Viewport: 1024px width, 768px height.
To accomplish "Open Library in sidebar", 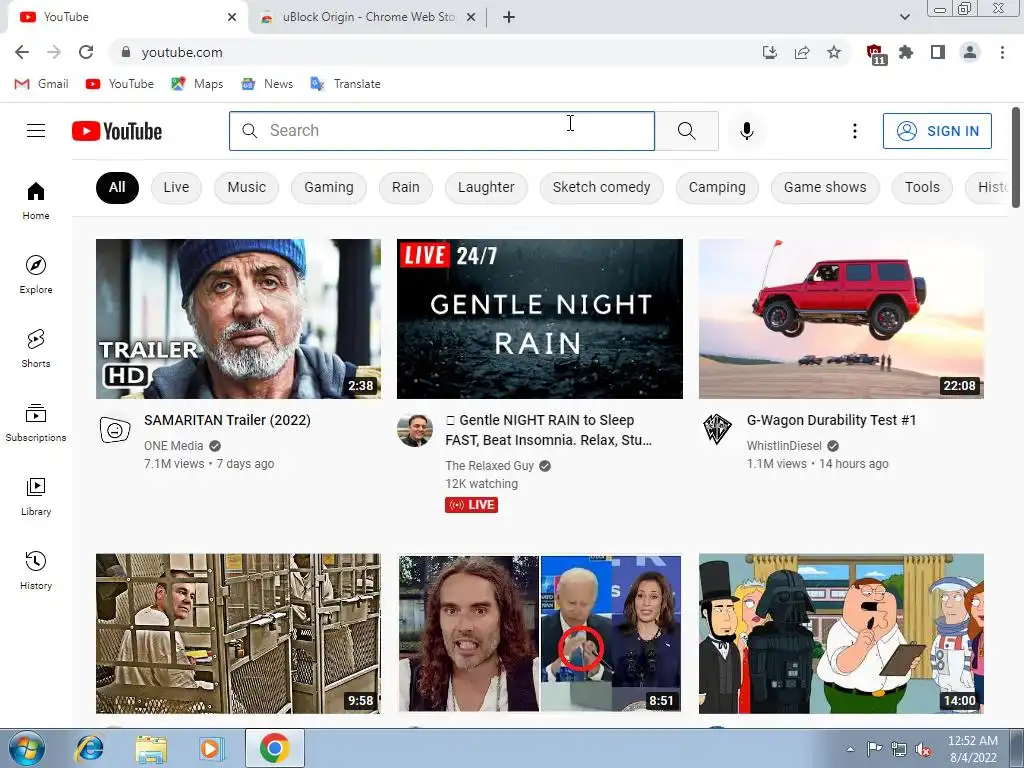I will [x=36, y=496].
